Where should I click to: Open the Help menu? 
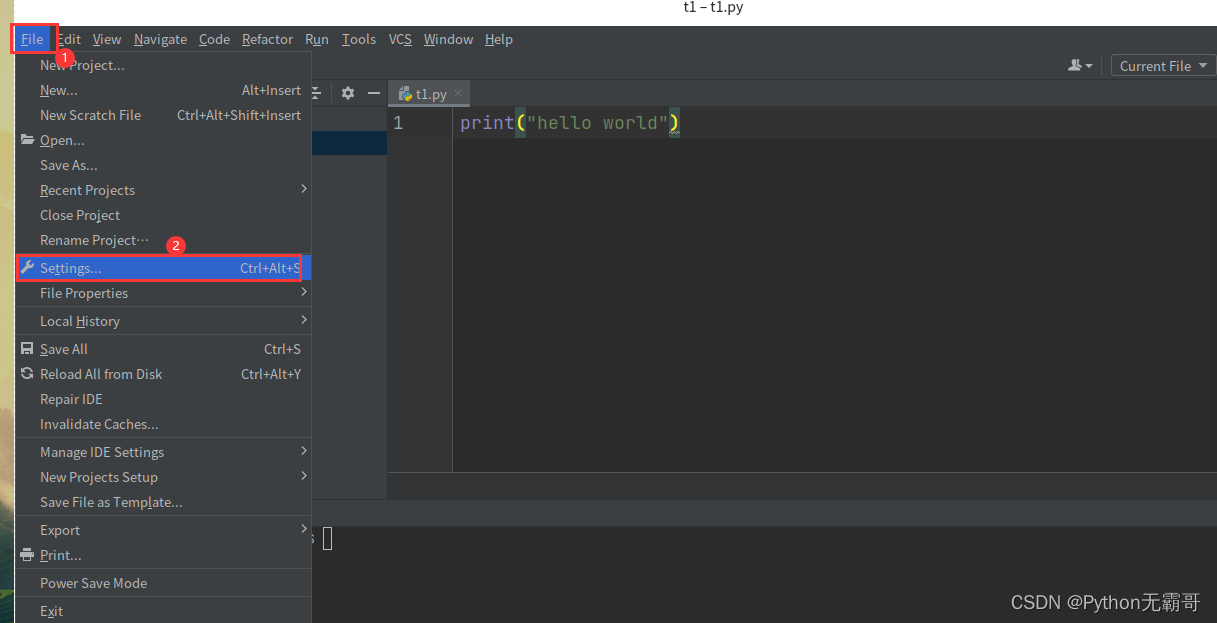pyautogui.click(x=499, y=39)
